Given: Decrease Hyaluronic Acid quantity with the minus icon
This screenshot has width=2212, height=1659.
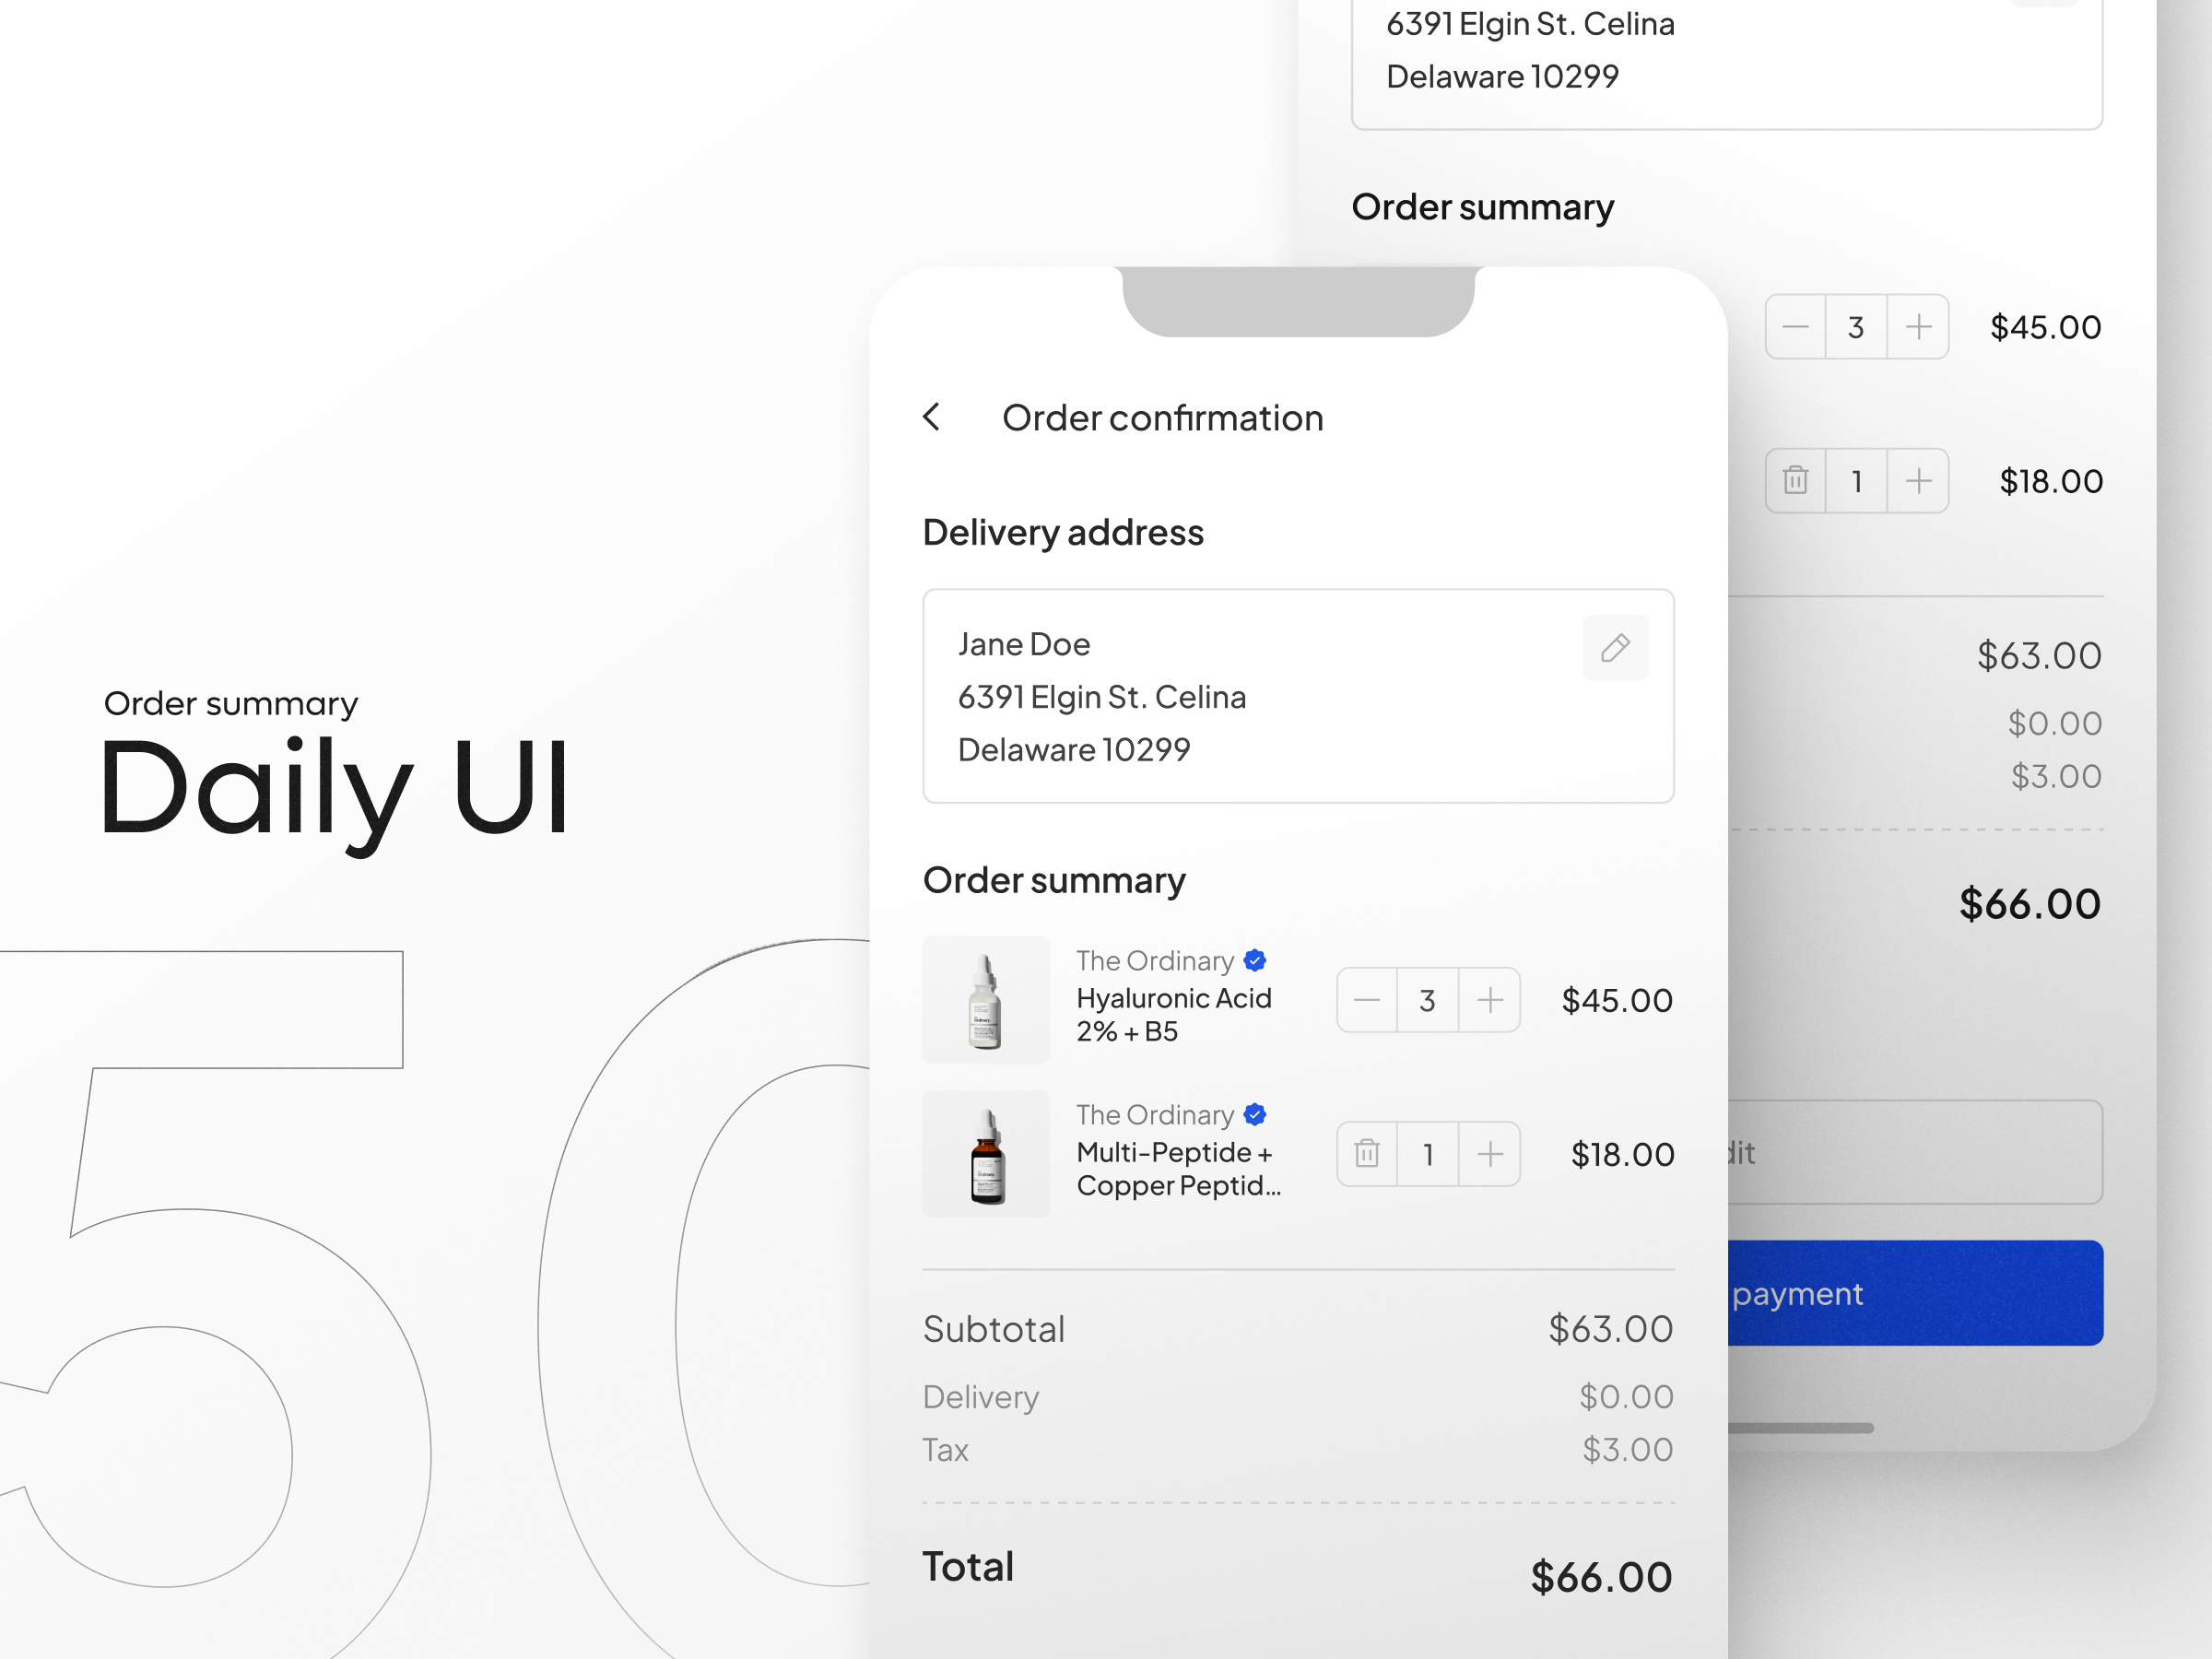Looking at the screenshot, I should click(1366, 1000).
